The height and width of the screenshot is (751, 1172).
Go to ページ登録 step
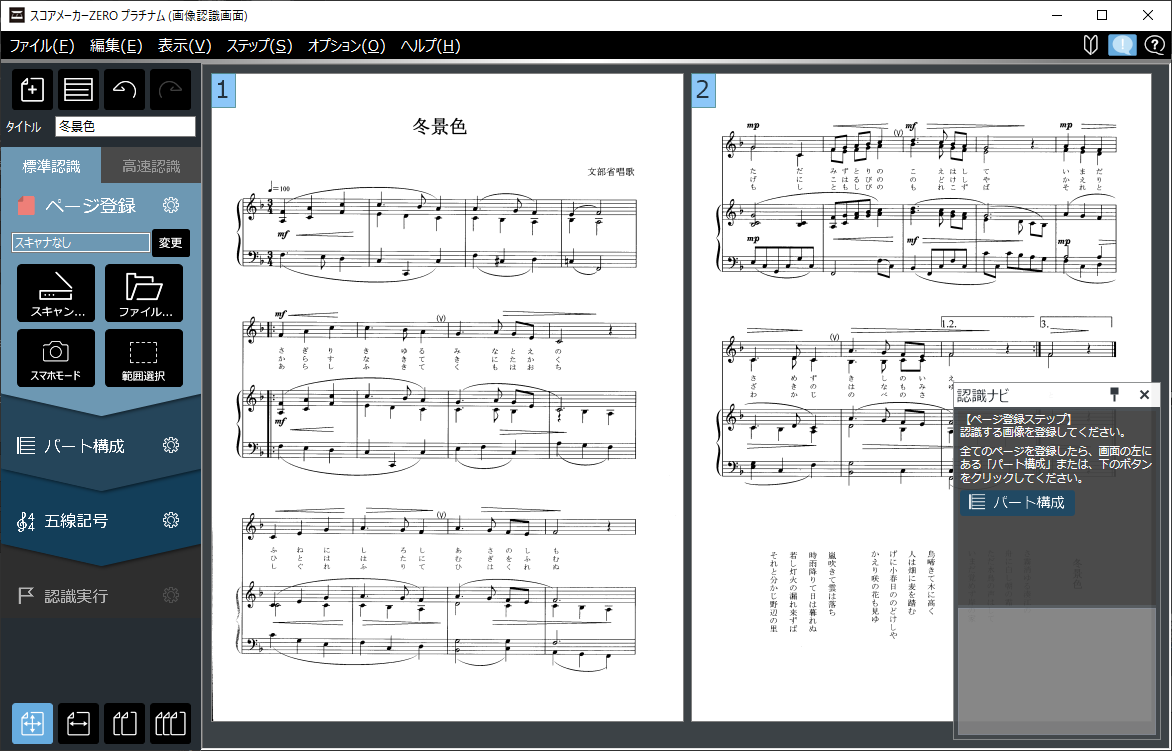click(90, 205)
